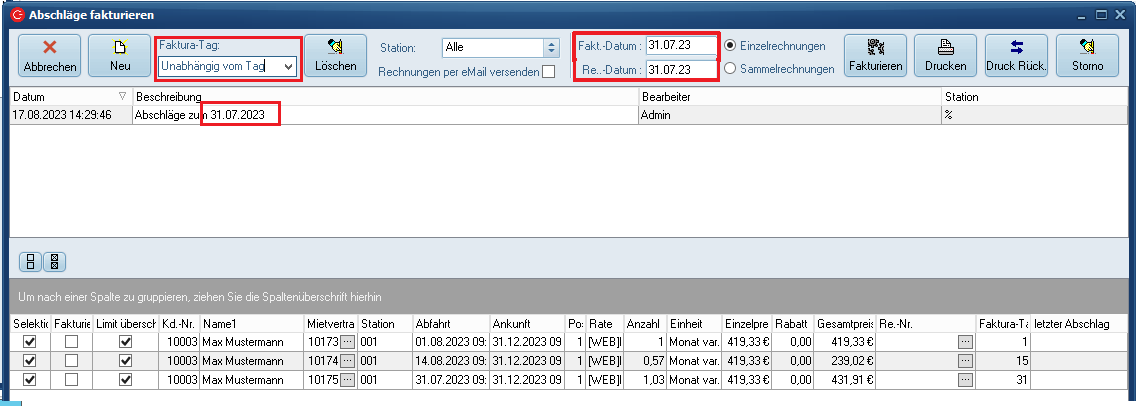This screenshot has height=406, width=1139.
Task: Click the Name1 column header
Action: click(251, 324)
